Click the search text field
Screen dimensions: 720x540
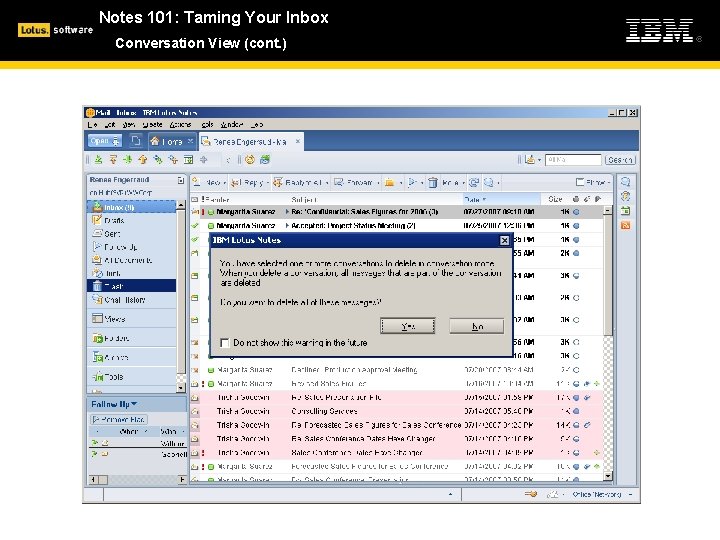[573, 160]
